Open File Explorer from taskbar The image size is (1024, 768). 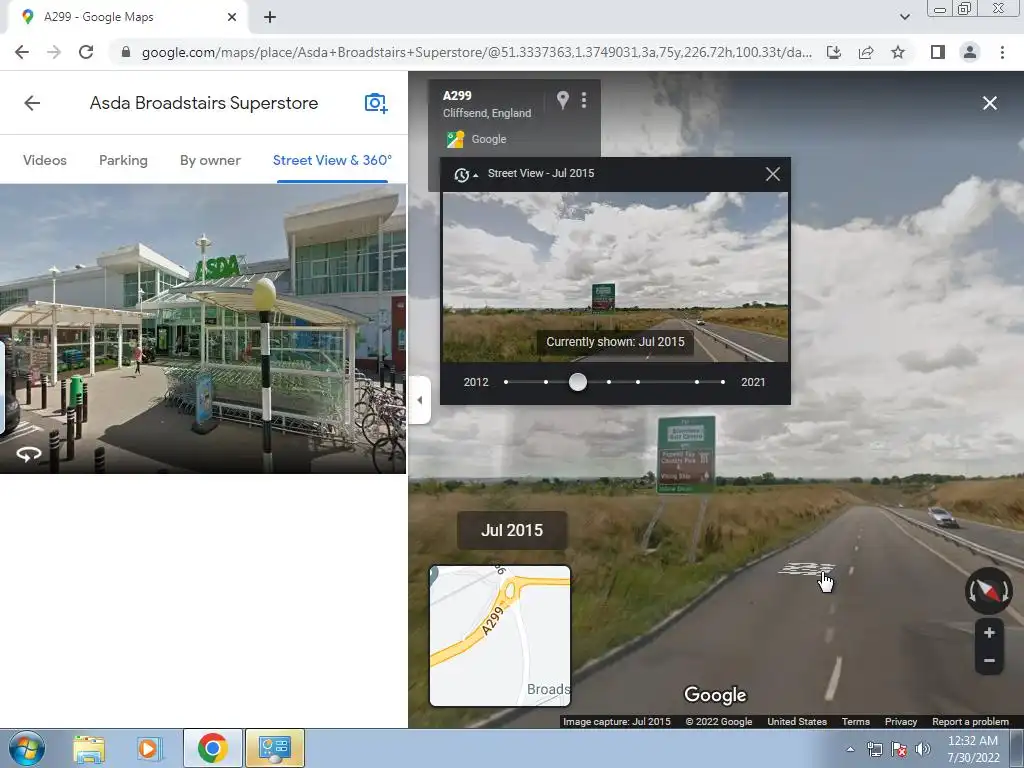pyautogui.click(x=89, y=749)
